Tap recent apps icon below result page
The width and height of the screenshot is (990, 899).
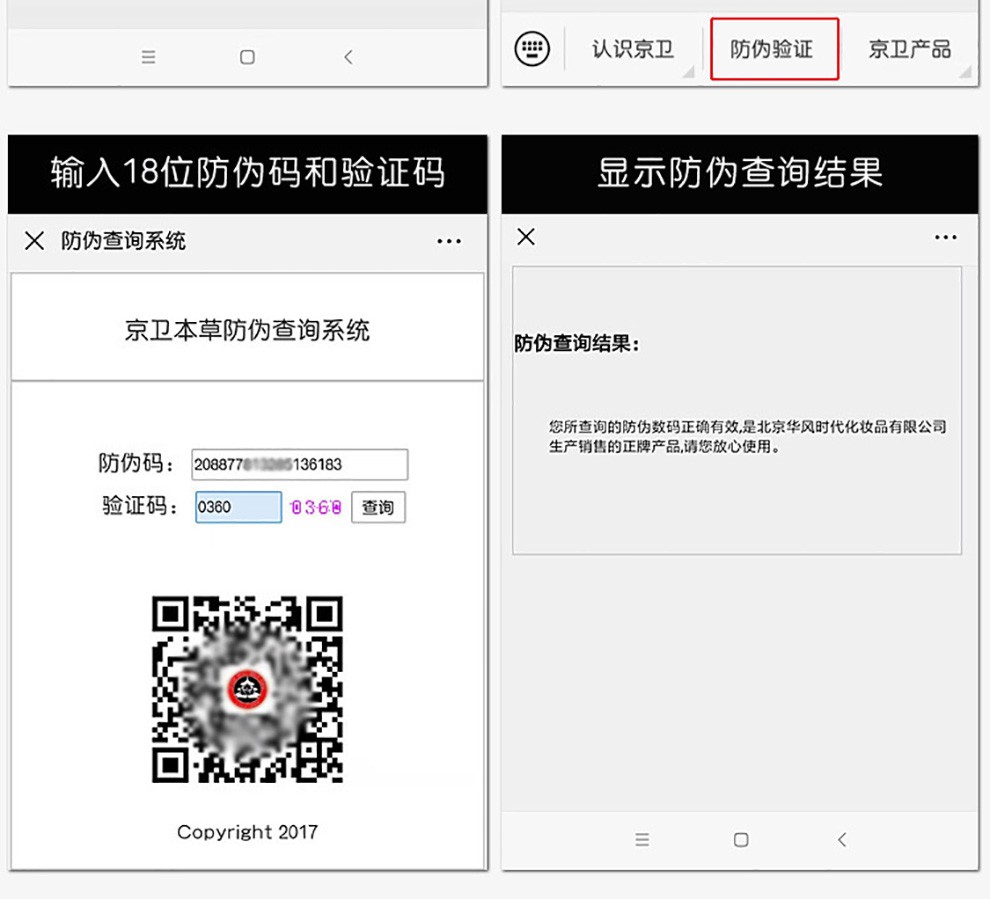tap(642, 840)
